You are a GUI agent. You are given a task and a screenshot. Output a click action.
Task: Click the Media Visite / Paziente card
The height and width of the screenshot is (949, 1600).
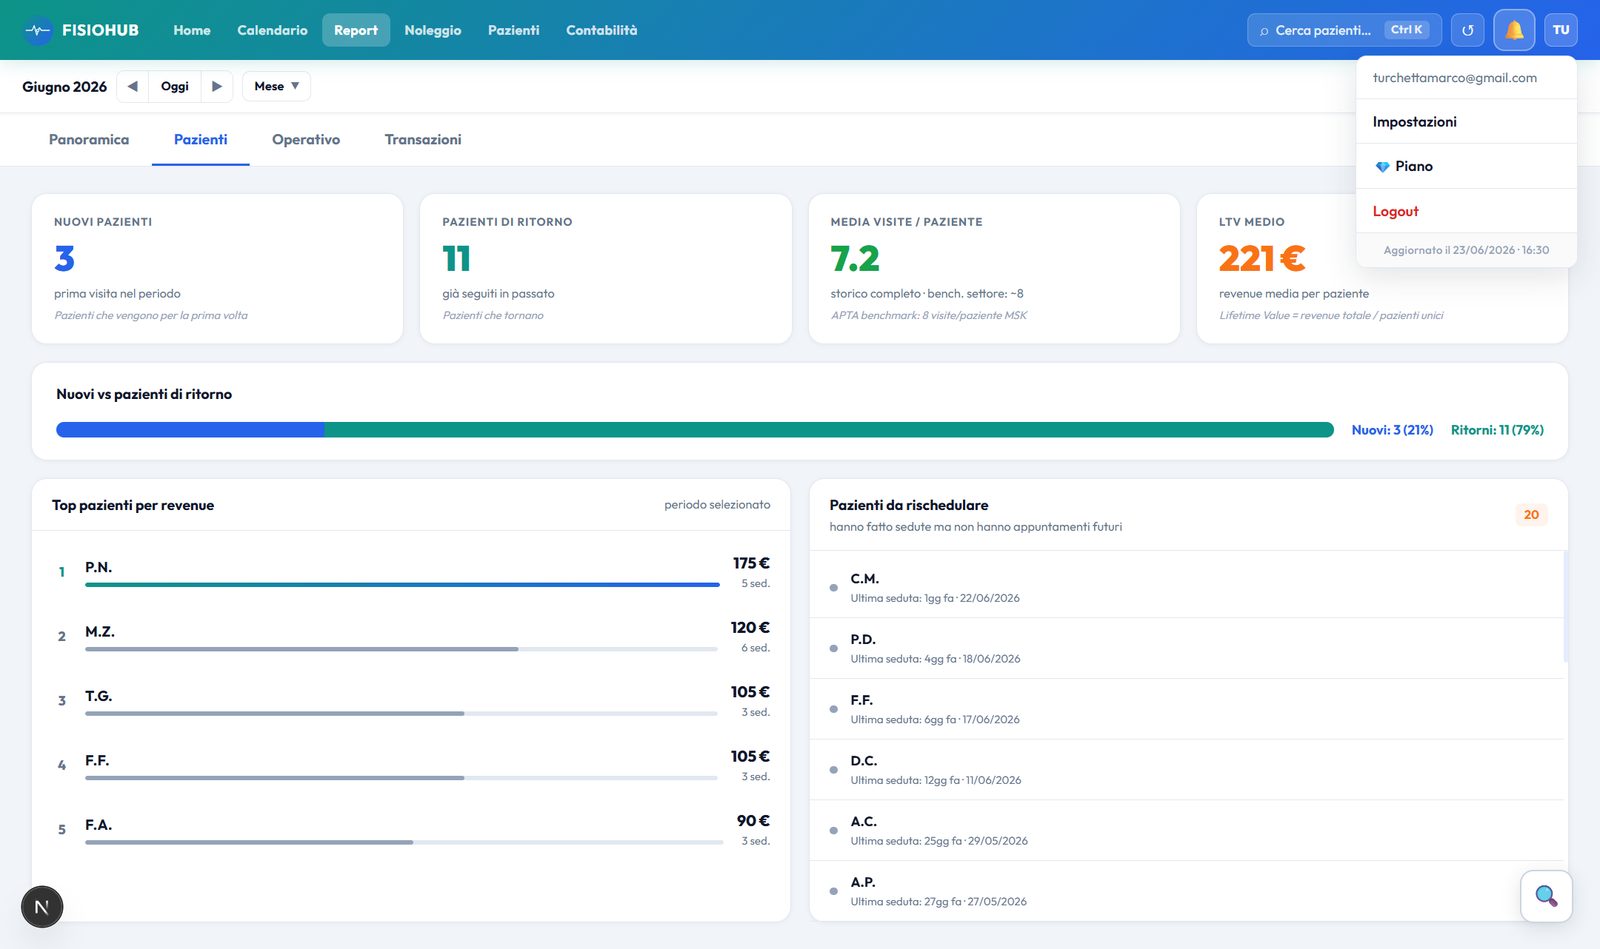994,269
